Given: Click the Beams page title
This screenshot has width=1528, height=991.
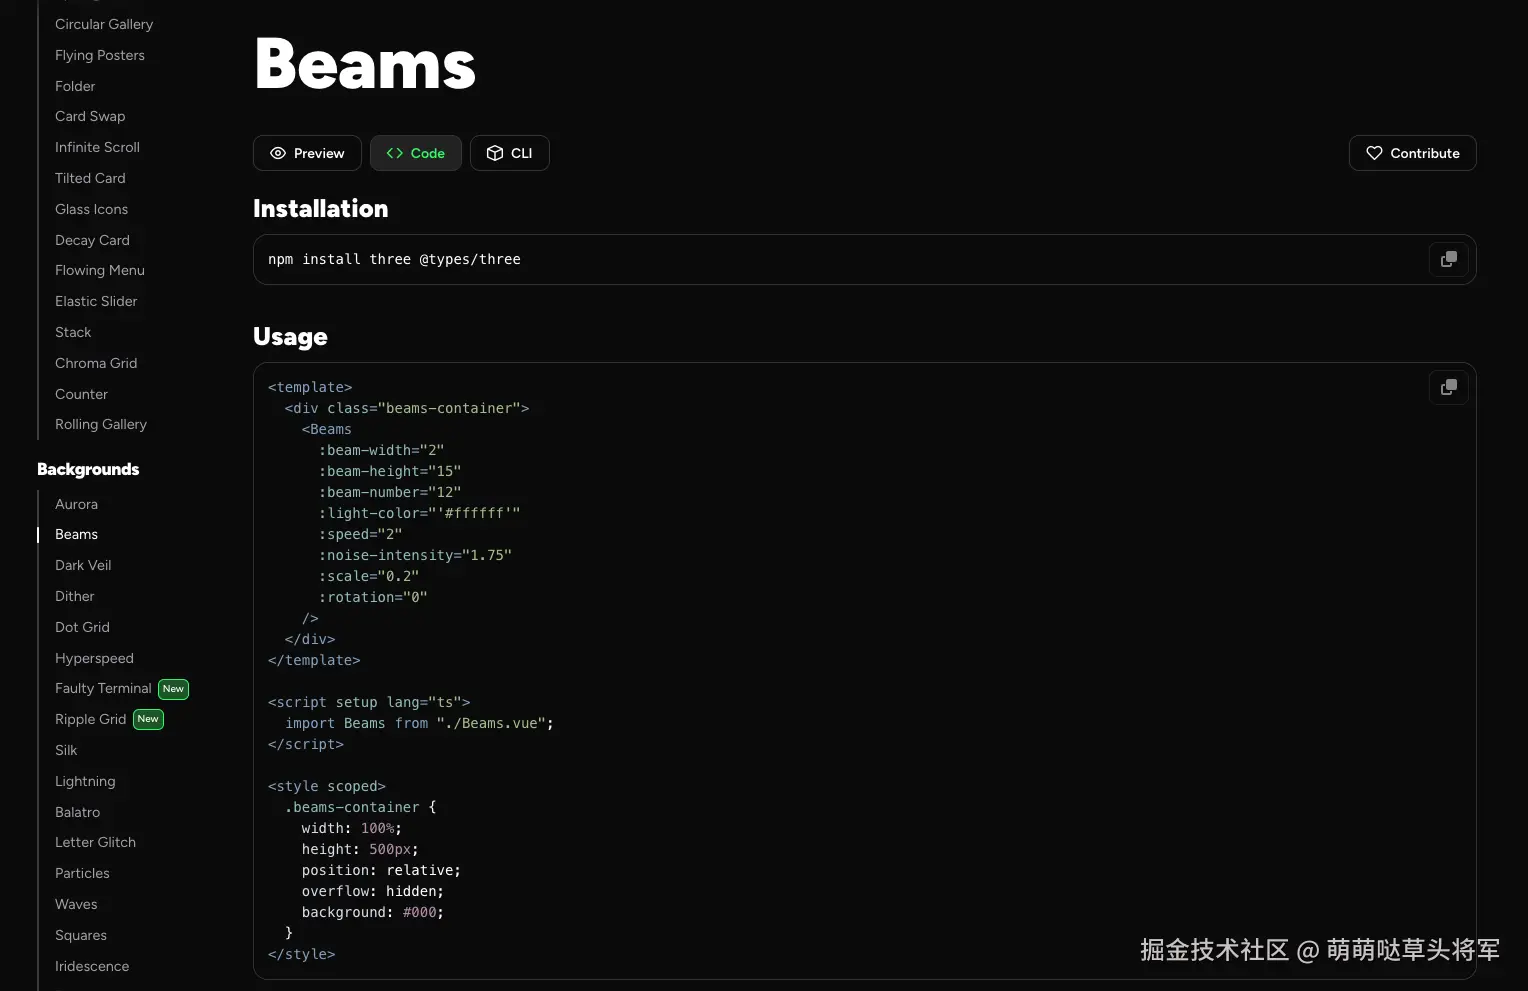Looking at the screenshot, I should pyautogui.click(x=365, y=64).
